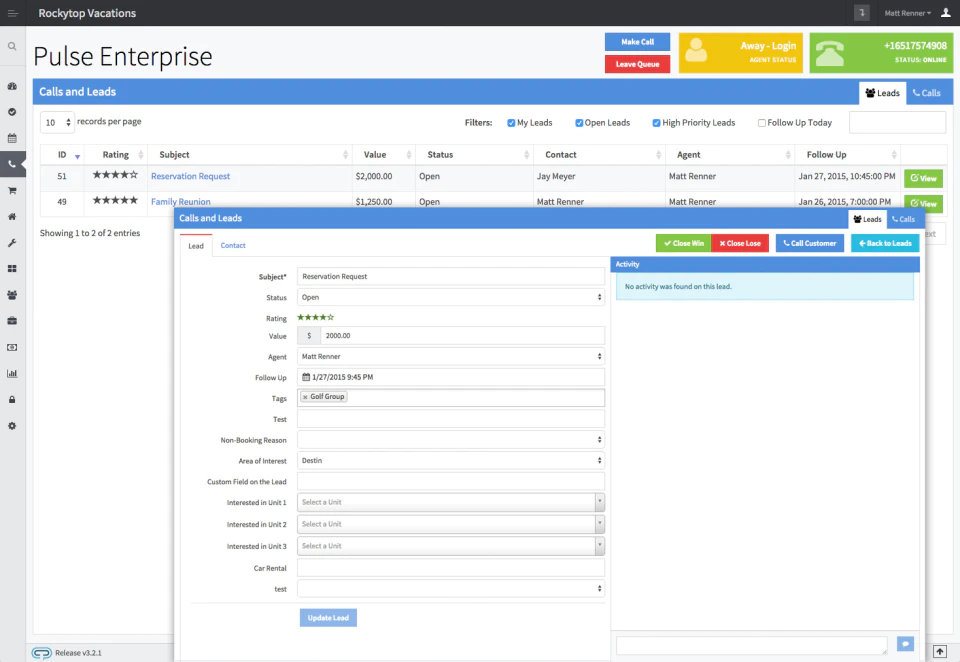
Task: Open the Agent dropdown showing Matt Renner
Action: click(x=451, y=356)
